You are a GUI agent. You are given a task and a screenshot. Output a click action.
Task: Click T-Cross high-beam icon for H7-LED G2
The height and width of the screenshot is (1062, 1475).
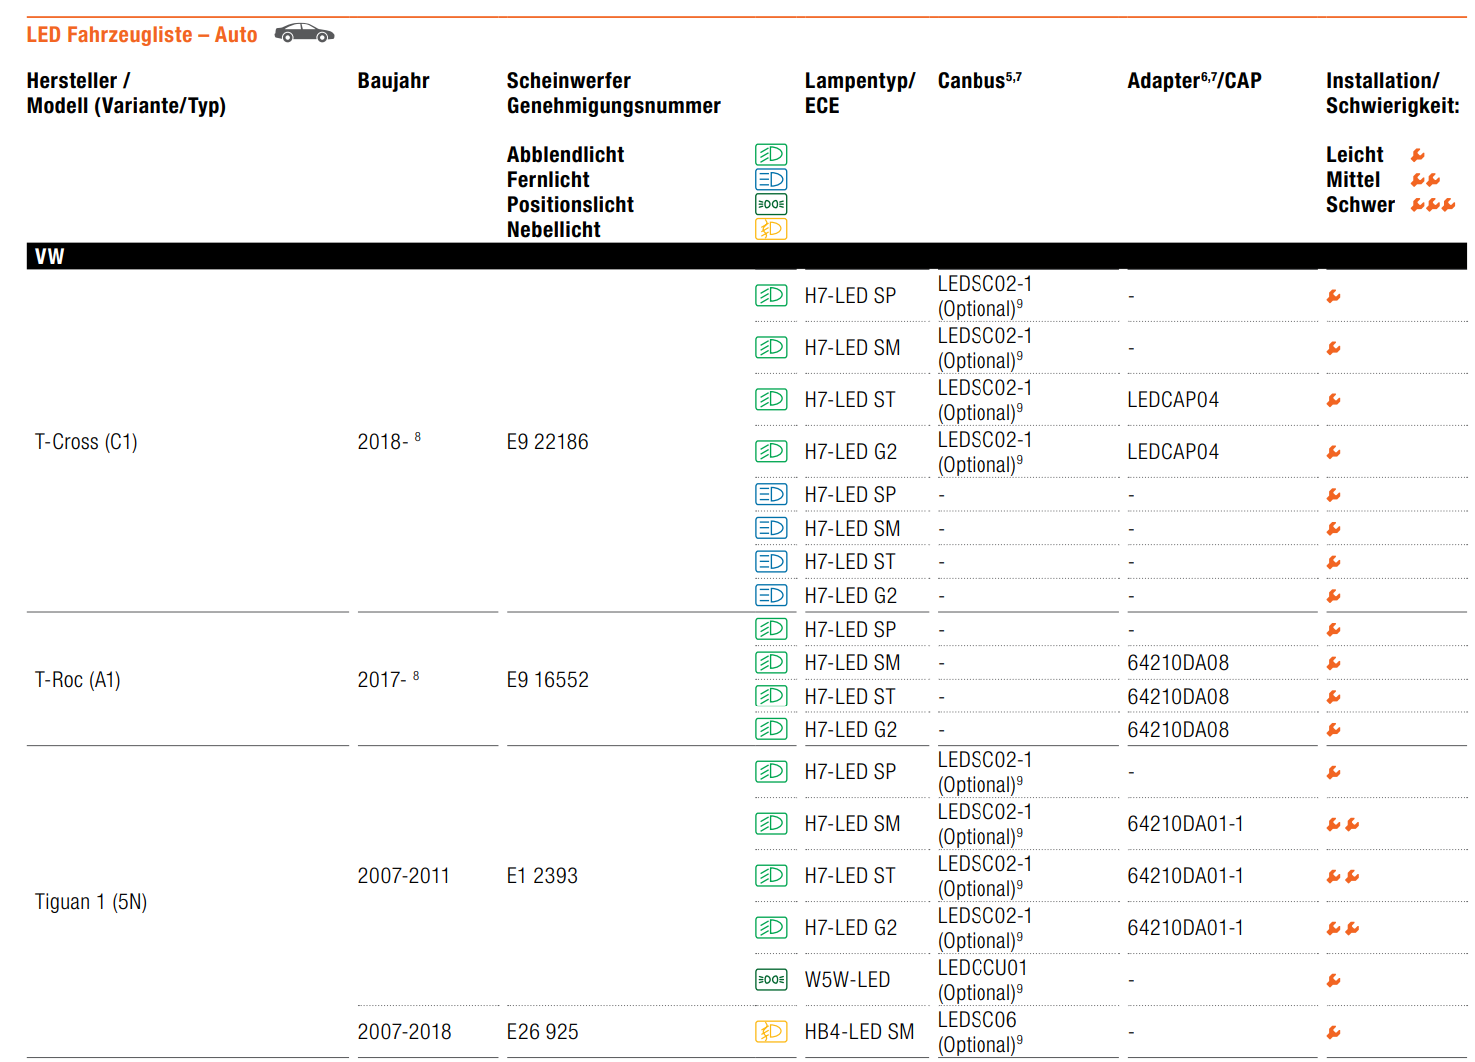coord(771,595)
